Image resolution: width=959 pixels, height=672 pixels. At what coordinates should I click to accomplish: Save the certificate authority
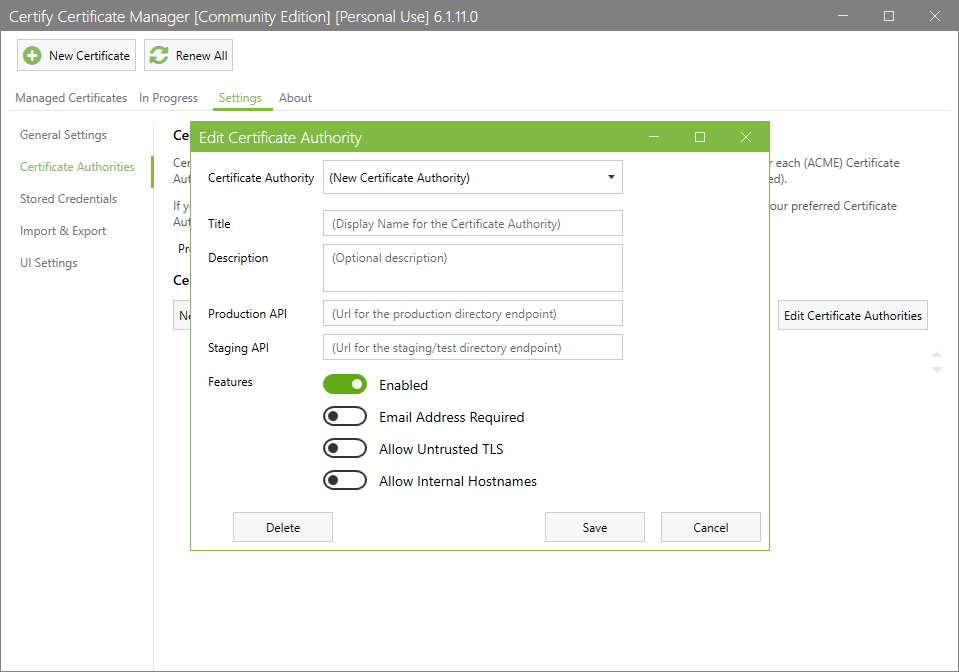(x=594, y=527)
